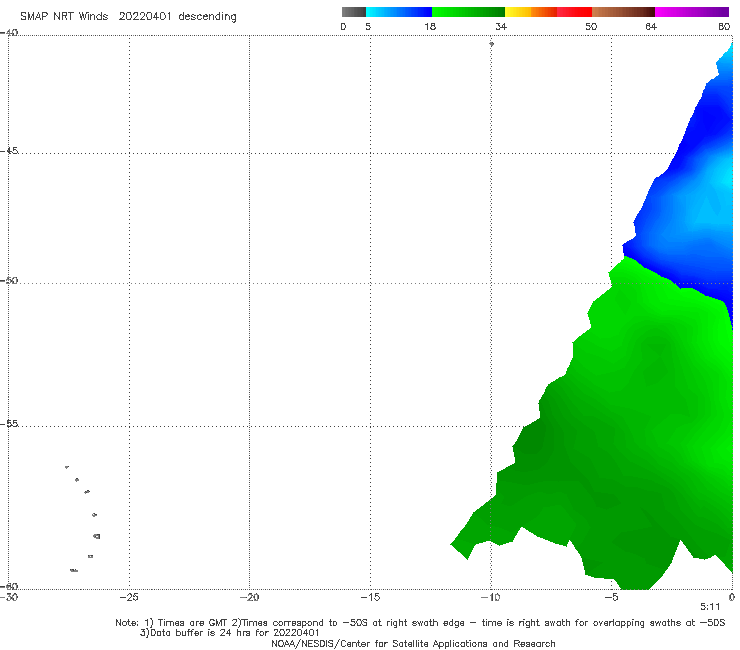Click the NOAA/NESDIS credit line

(413, 644)
